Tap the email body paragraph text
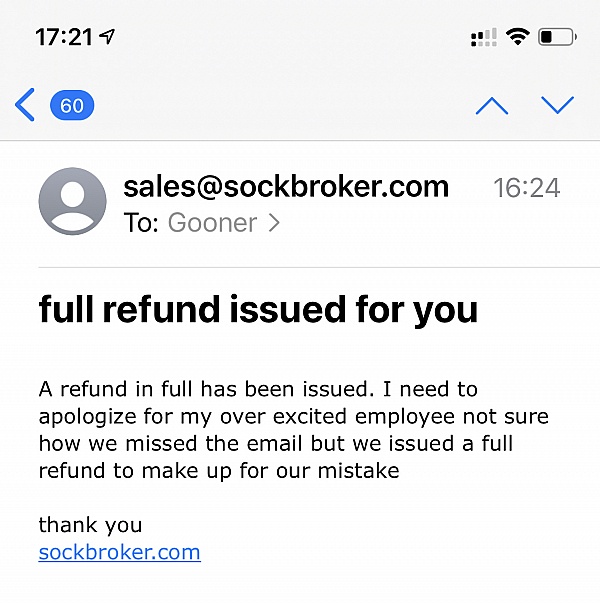 pyautogui.click(x=293, y=430)
